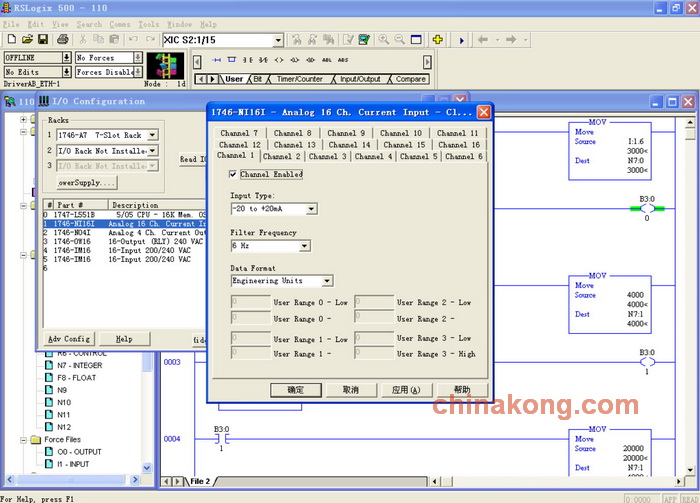Select 1746-NO4I row in module list
Screen dimensions: 700x503
coord(125,233)
